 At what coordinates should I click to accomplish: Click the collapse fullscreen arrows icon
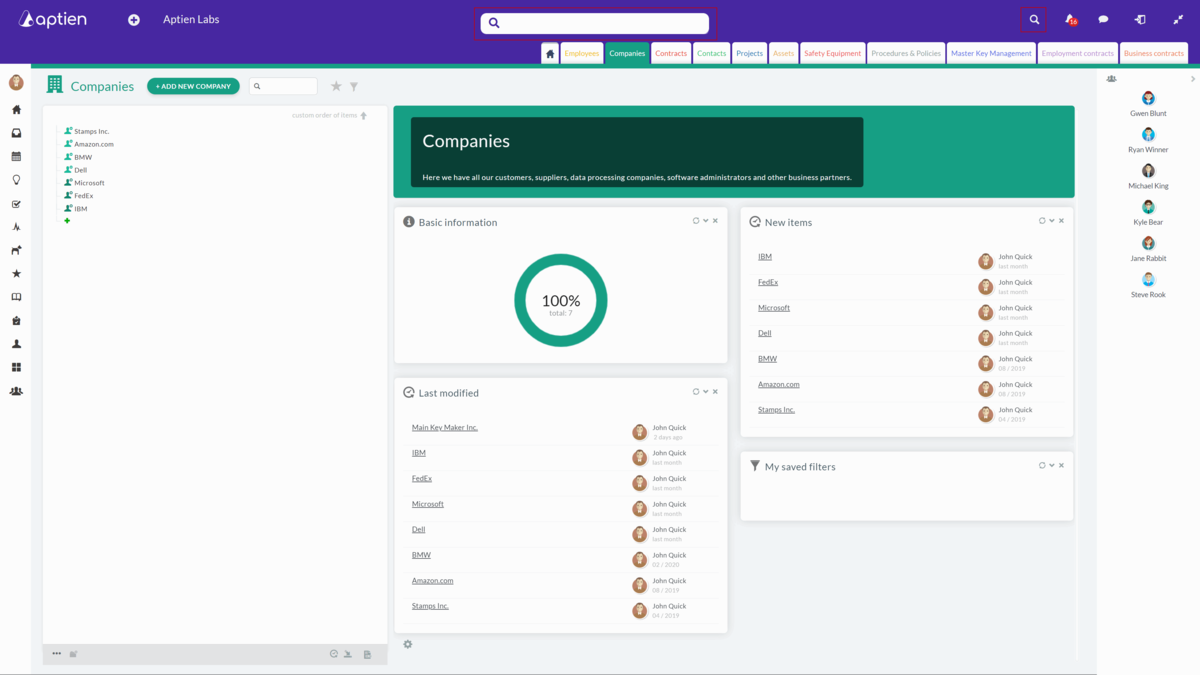(x=1178, y=20)
